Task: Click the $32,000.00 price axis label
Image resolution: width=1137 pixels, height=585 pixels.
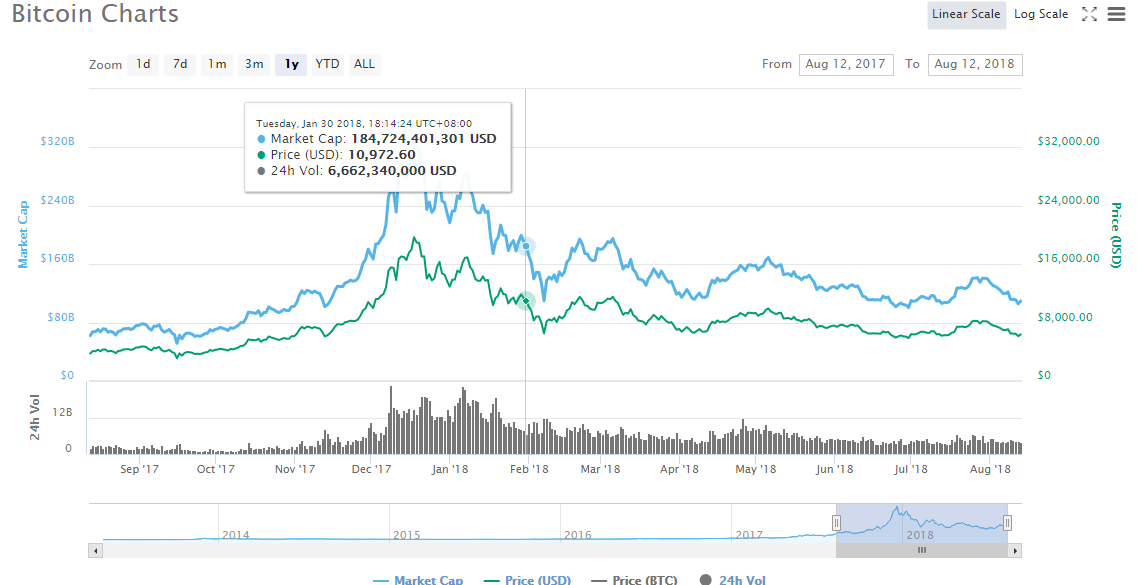Action: [1069, 141]
